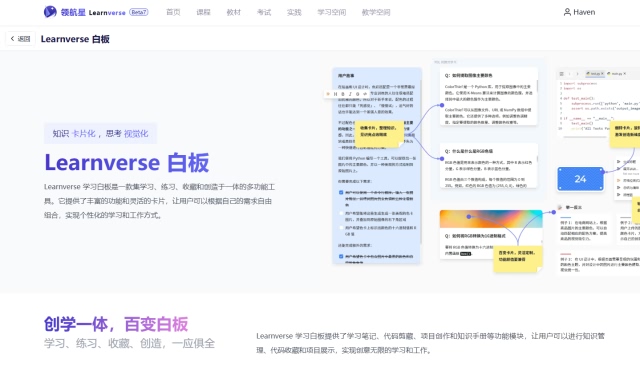
Task: Switch to the 教学空间 nav item
Action: click(376, 12)
